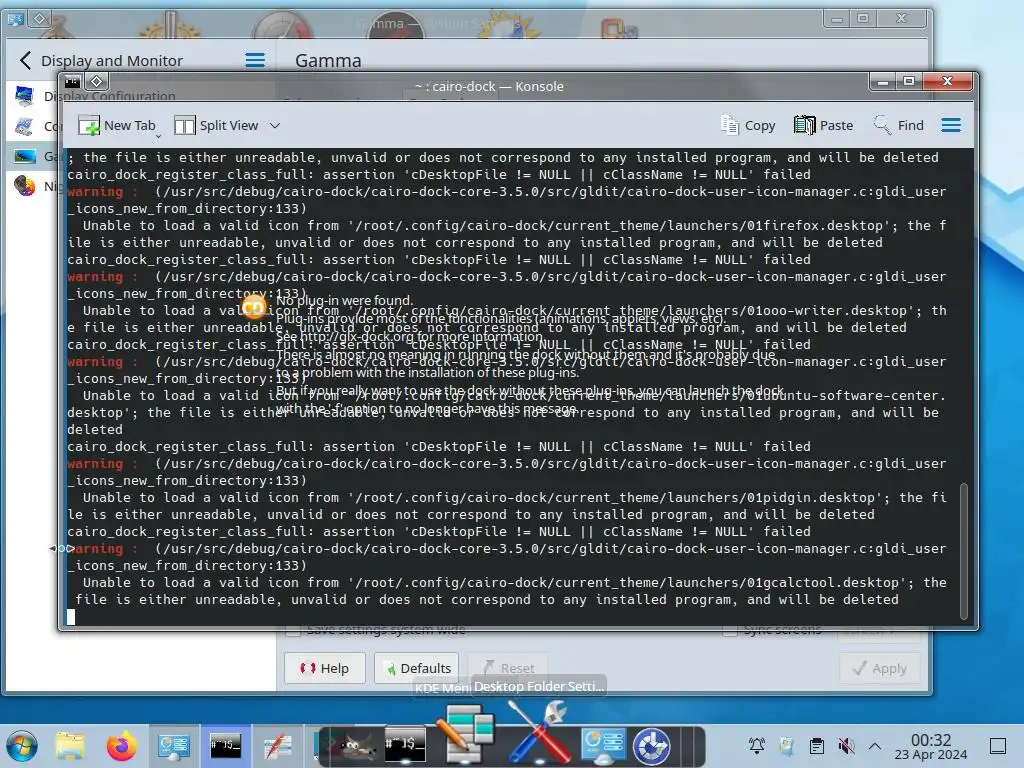The width and height of the screenshot is (1024, 768).
Task: Click the Split View toolbar icon
Action: 185,125
